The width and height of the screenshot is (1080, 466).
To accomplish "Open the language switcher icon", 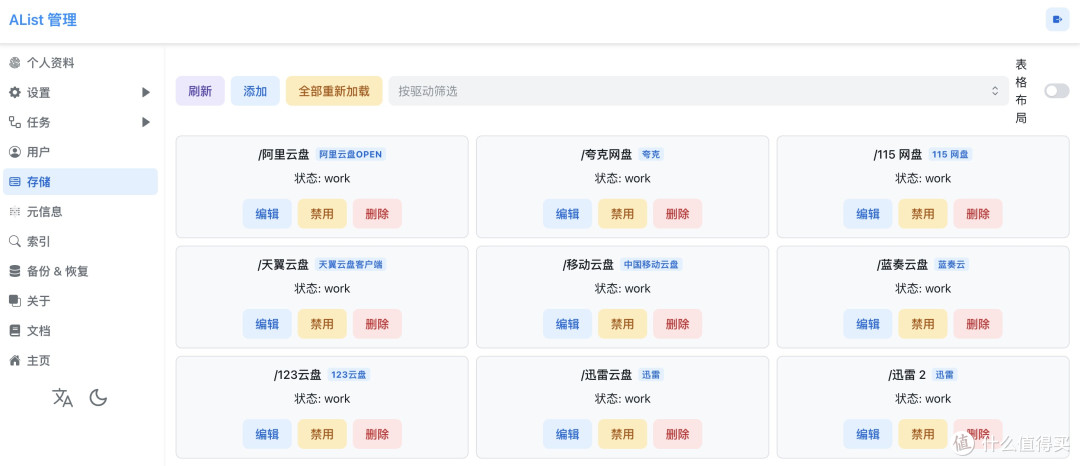I will point(63,398).
